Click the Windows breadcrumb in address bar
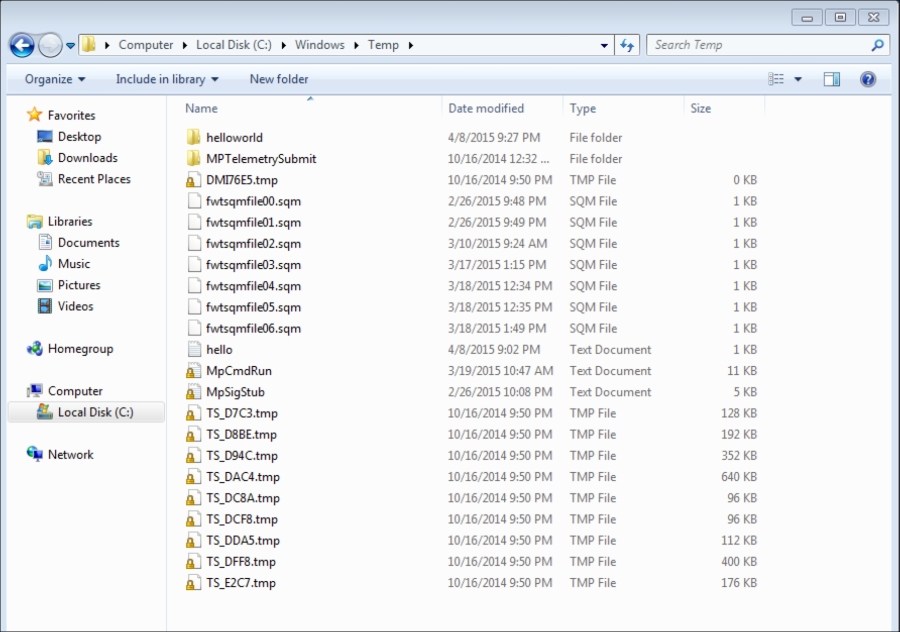900x632 pixels. tap(319, 45)
